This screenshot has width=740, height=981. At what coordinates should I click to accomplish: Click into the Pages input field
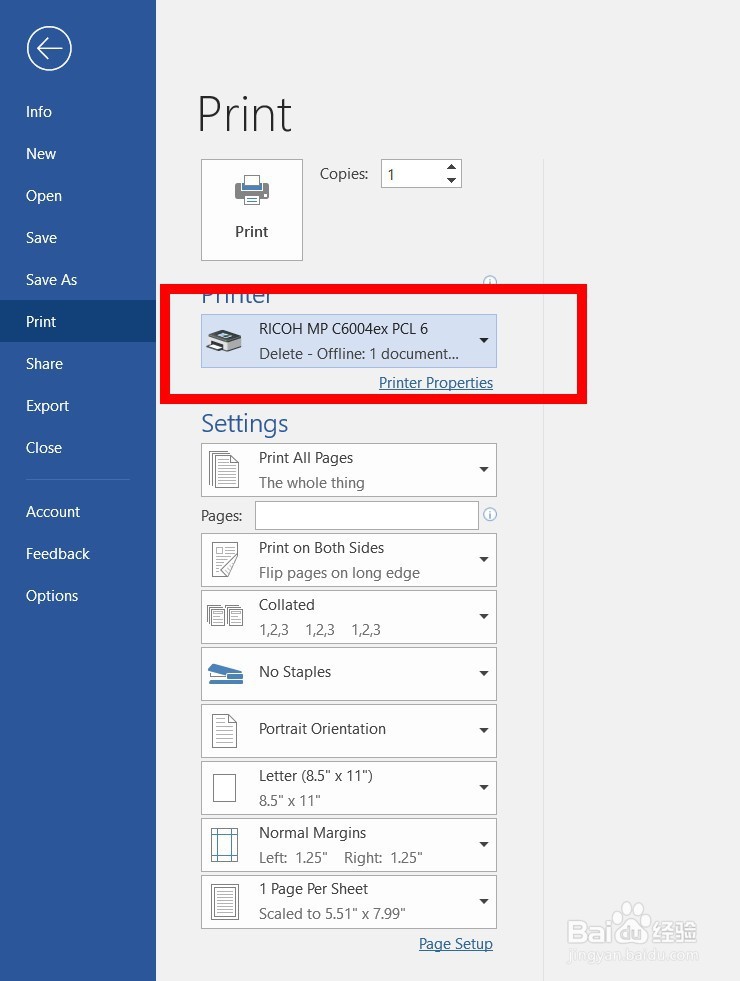[x=367, y=515]
